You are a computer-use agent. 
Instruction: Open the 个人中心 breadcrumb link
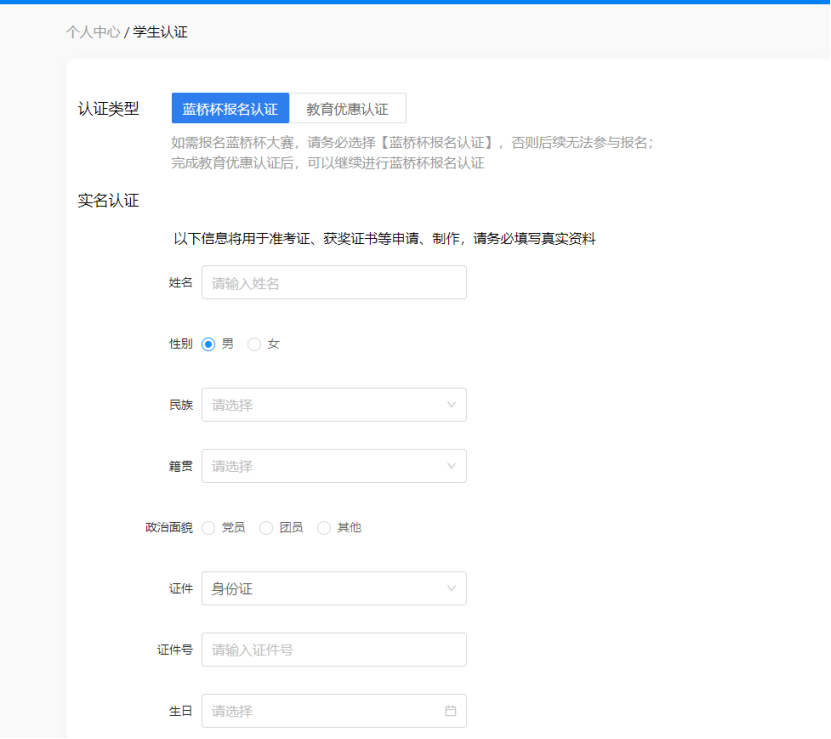pos(93,32)
